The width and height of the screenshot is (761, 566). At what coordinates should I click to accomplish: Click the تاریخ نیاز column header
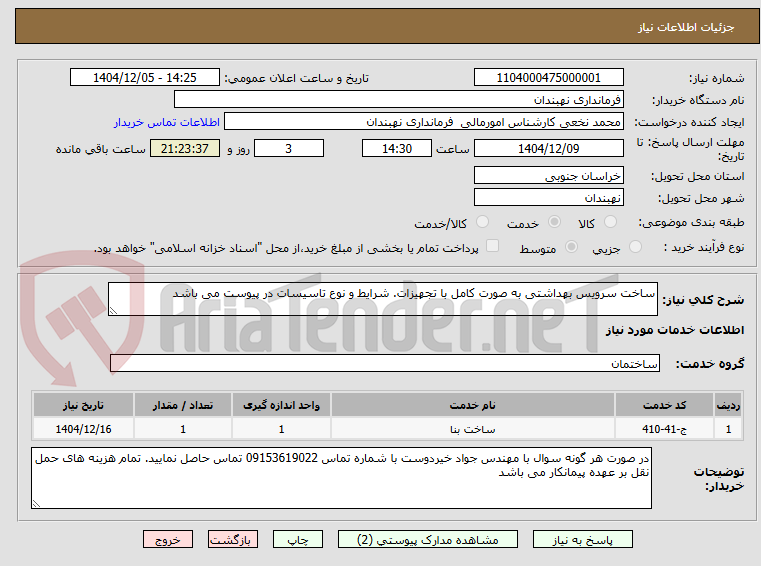click(x=83, y=405)
